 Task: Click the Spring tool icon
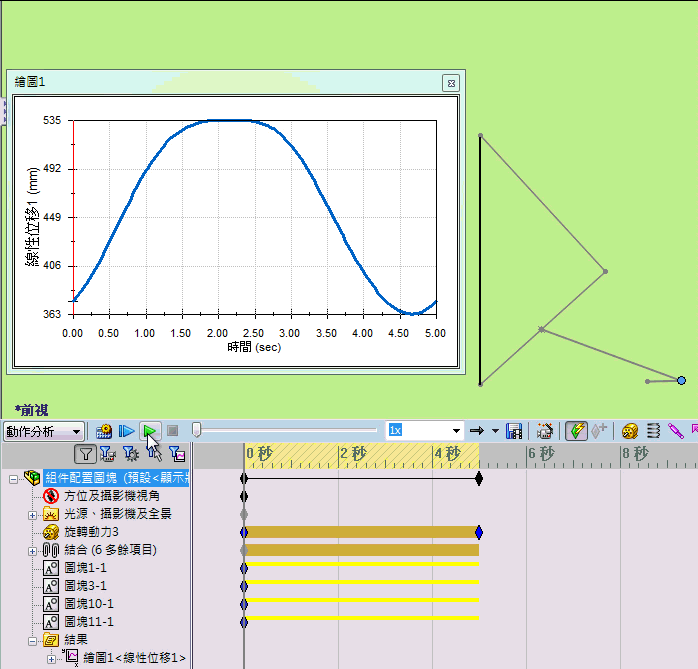[653, 431]
